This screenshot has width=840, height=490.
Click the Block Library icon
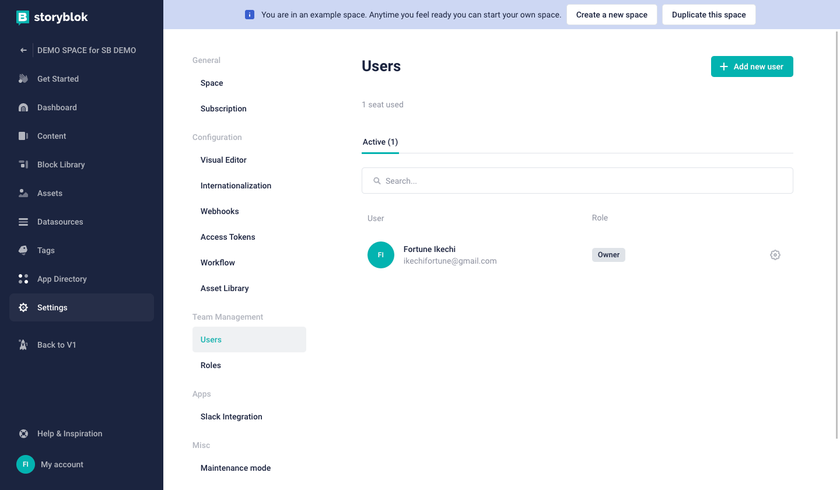[x=23, y=164]
